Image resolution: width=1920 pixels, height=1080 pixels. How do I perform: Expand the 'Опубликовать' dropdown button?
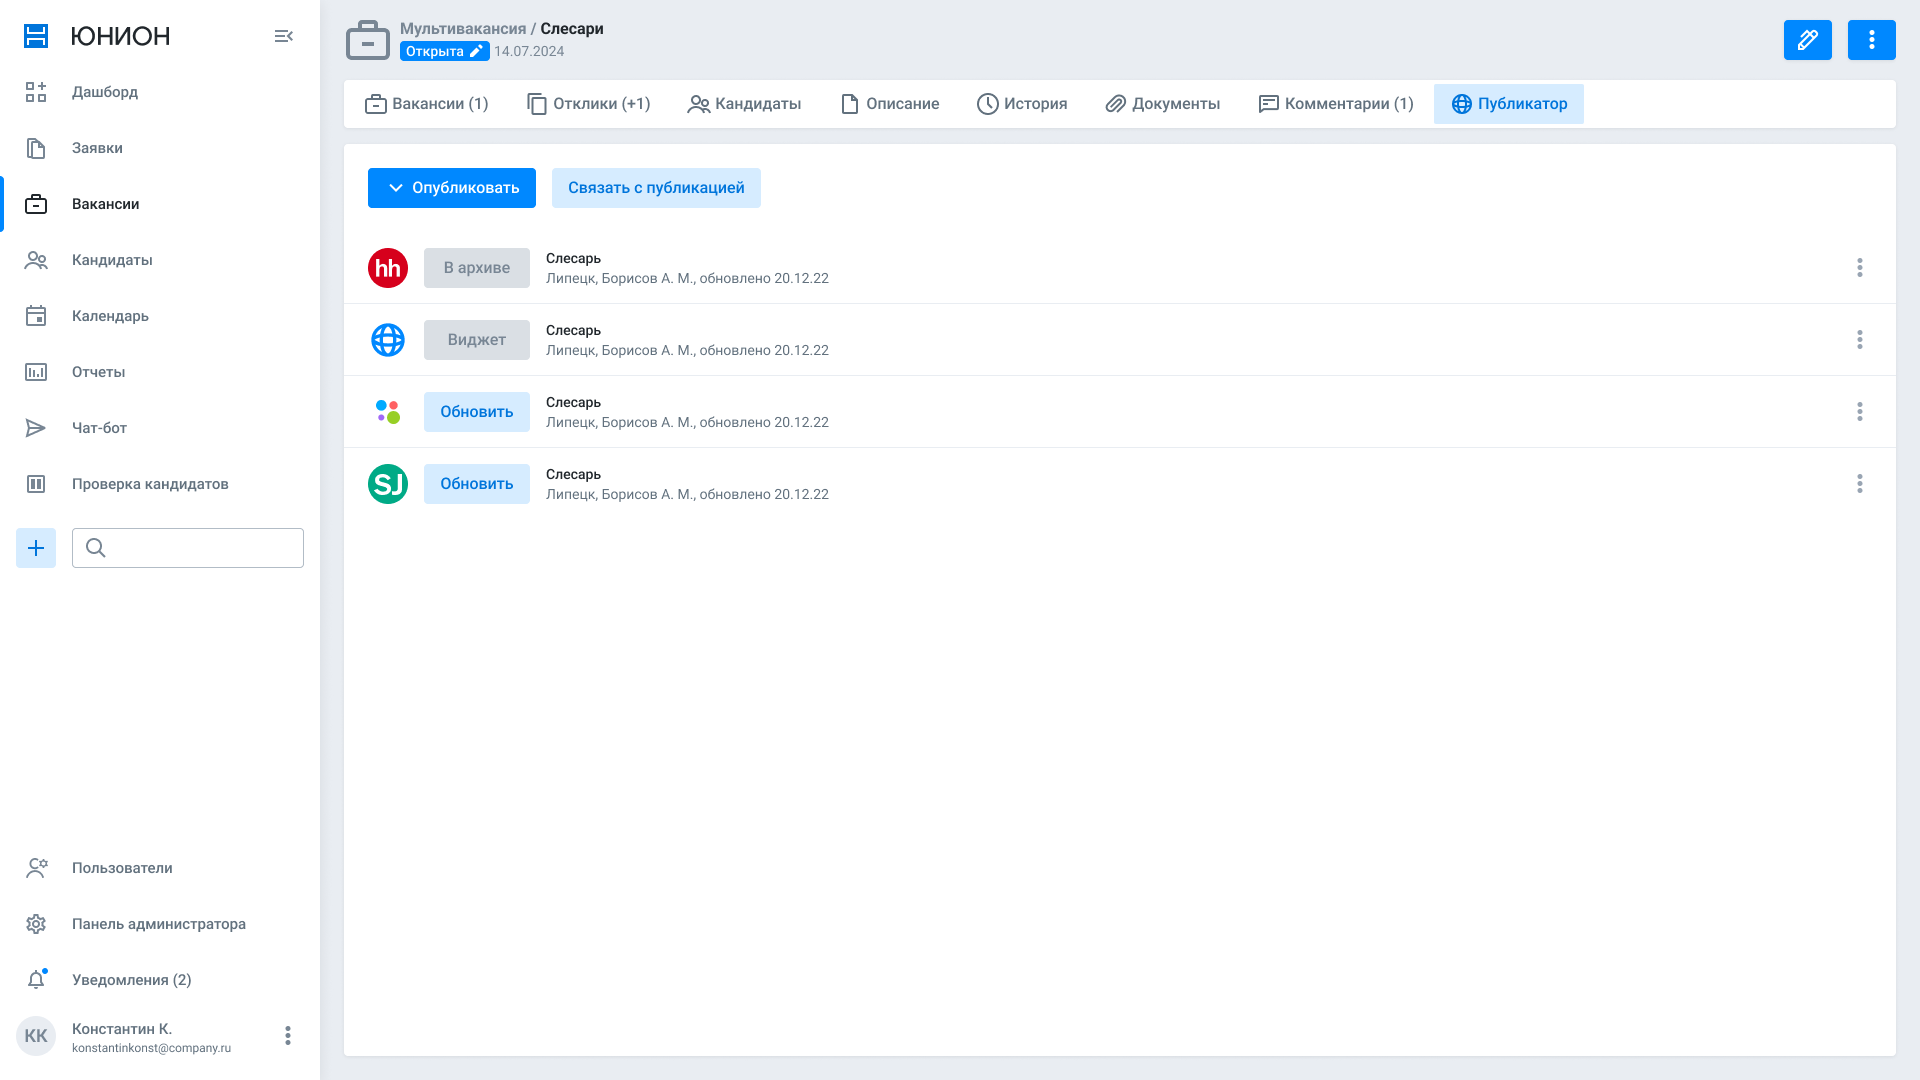(x=452, y=188)
